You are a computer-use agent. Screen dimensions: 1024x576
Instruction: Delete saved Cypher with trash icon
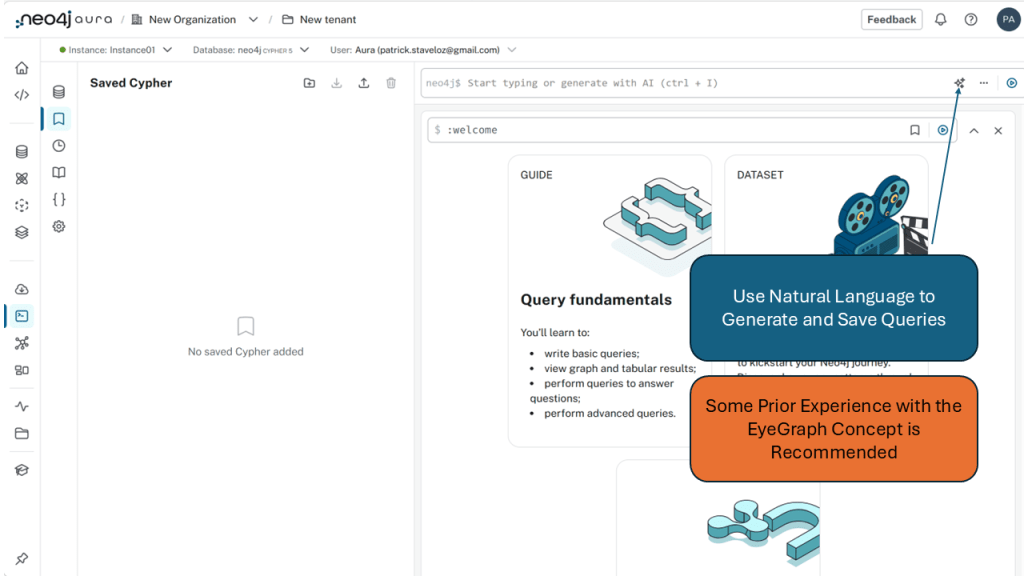tap(391, 83)
